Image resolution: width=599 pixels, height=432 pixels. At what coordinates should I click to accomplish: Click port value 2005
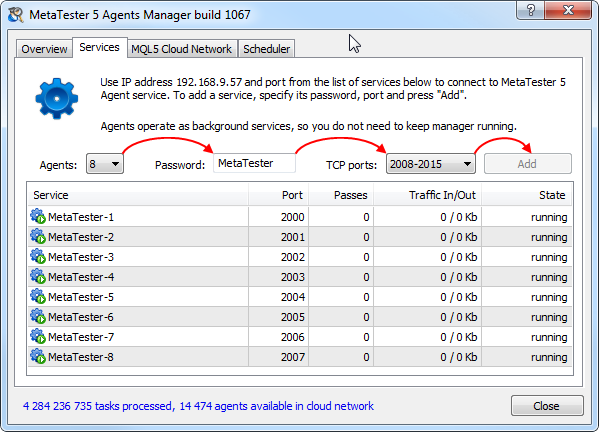tap(293, 317)
